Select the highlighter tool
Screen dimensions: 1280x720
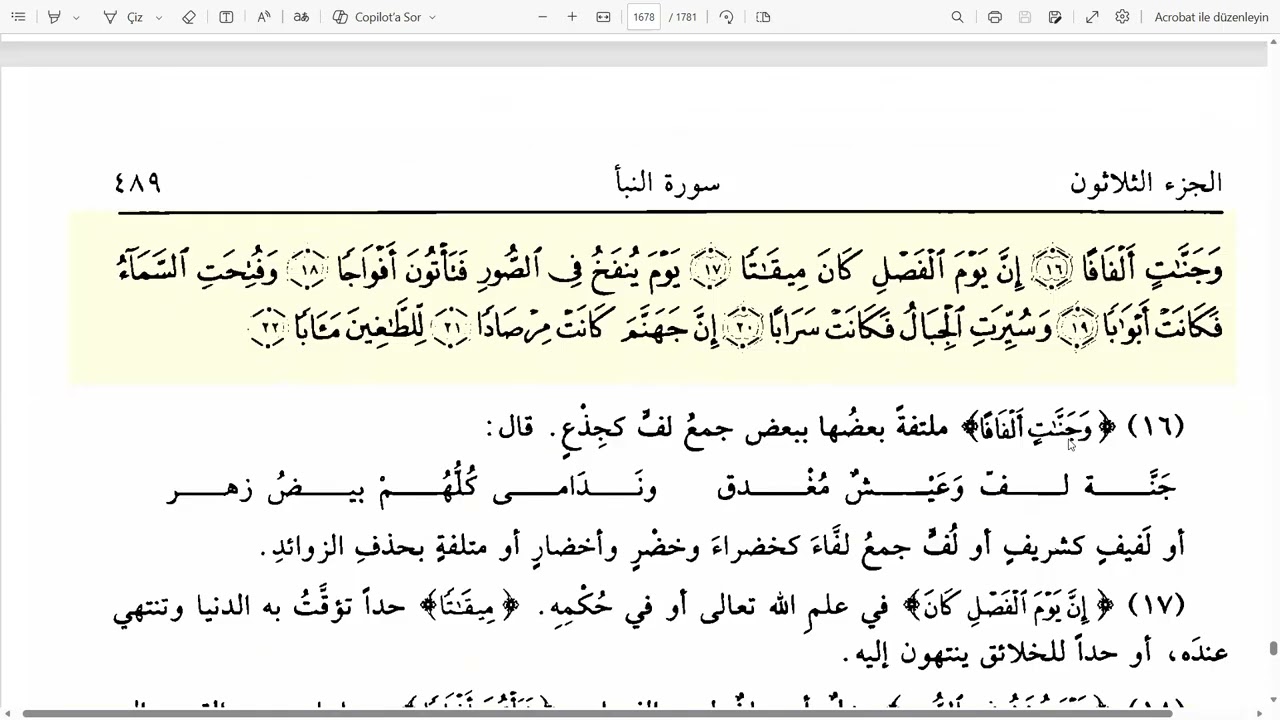tap(54, 17)
